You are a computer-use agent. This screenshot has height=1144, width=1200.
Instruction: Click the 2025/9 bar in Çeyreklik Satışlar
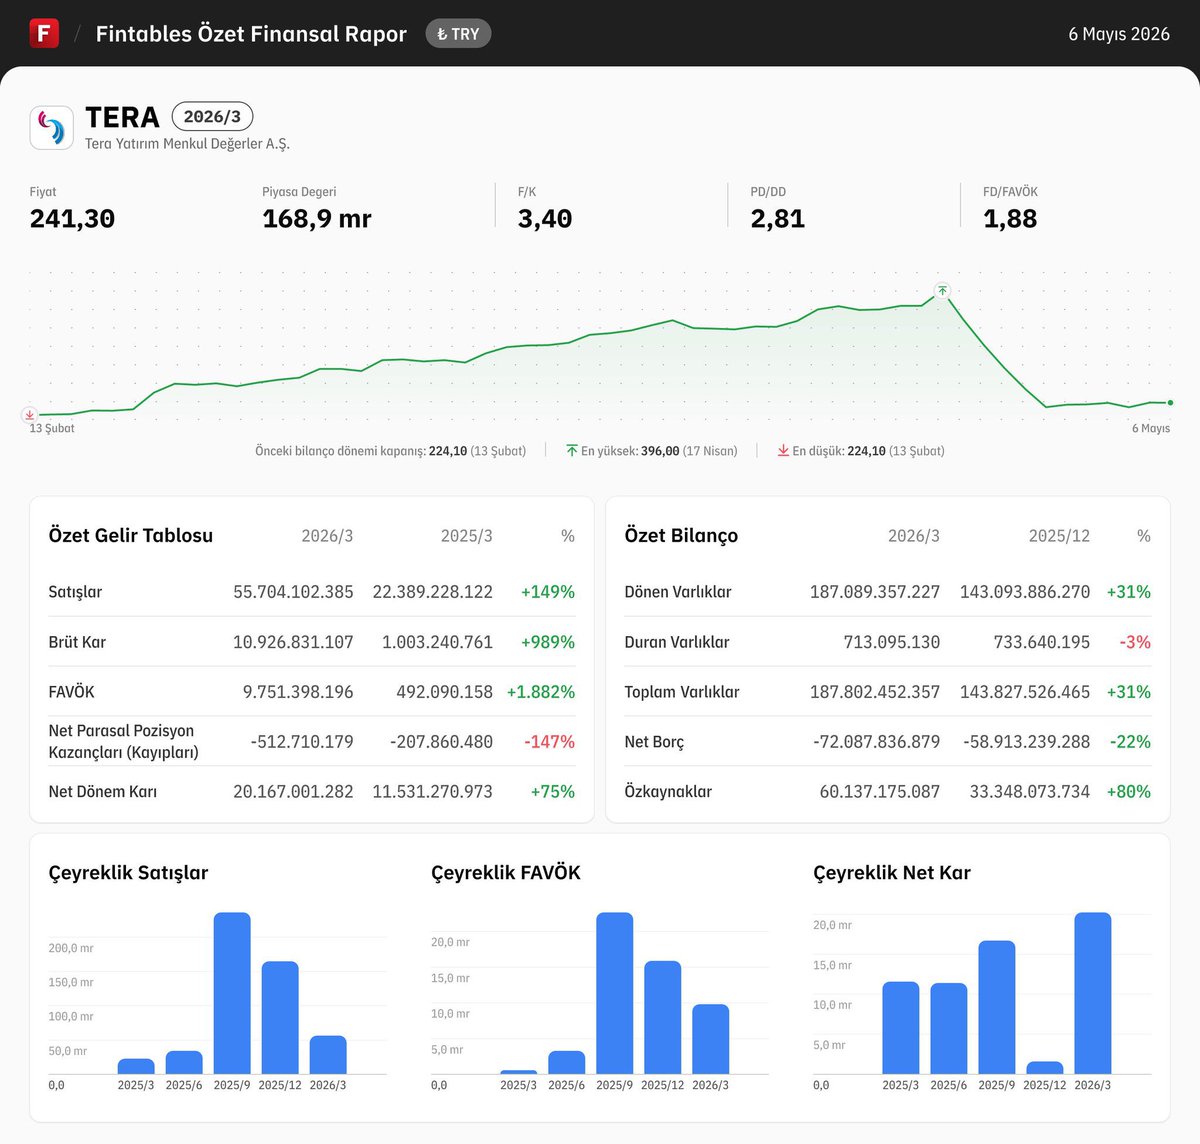pos(232,993)
